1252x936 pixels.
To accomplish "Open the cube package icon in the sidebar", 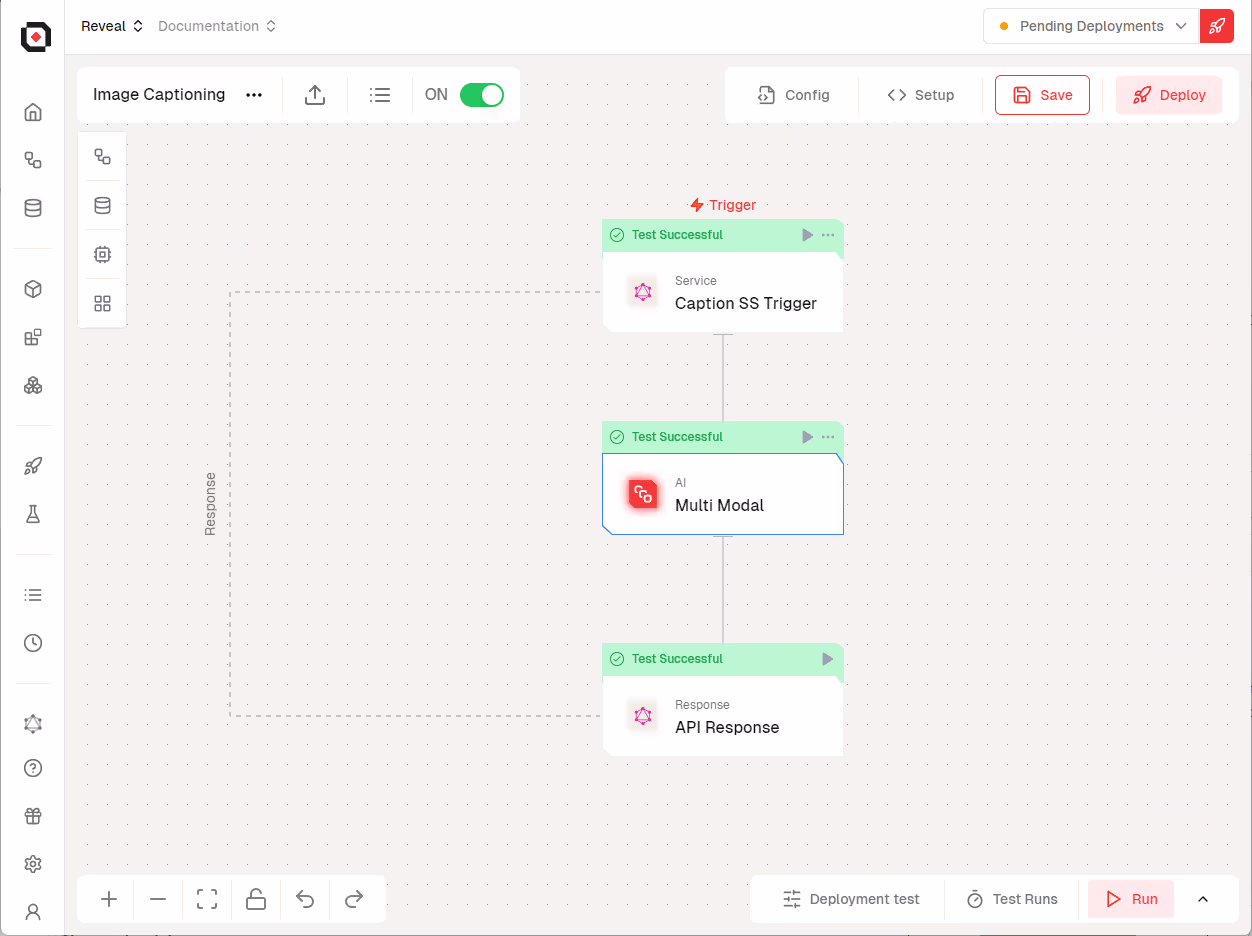I will pos(33,289).
